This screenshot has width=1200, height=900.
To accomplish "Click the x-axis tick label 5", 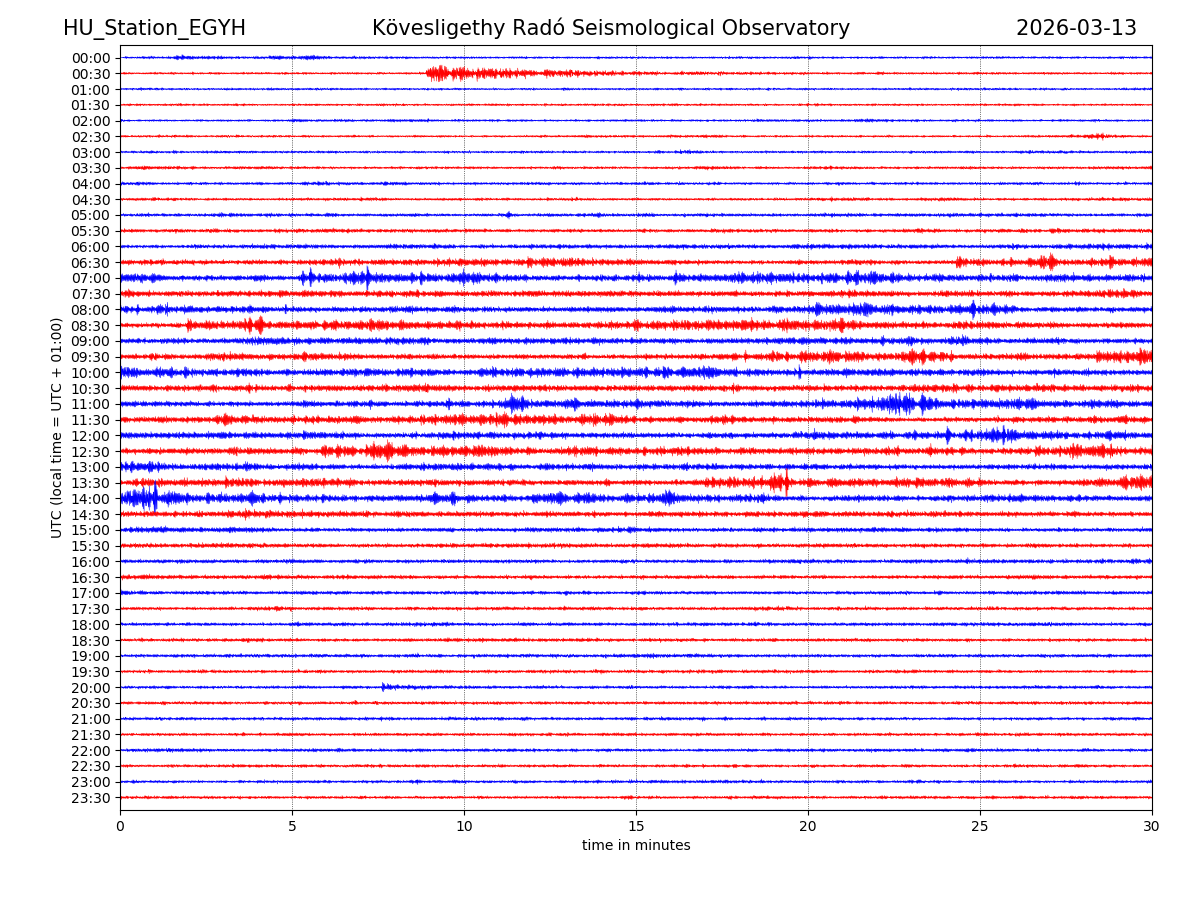I will 292,826.
